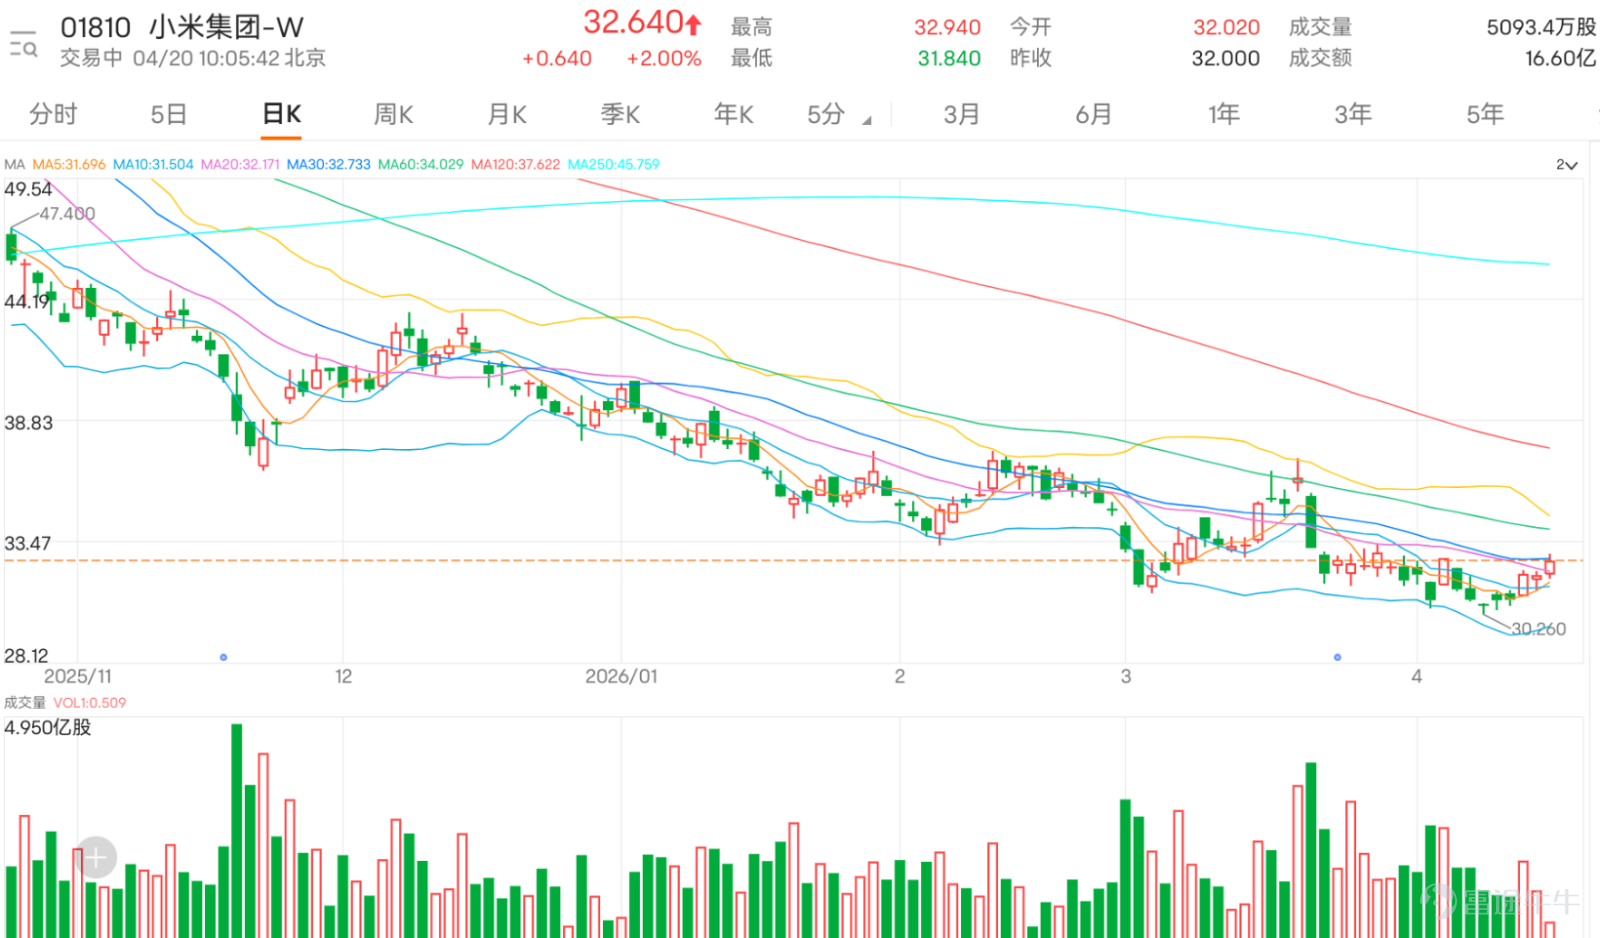Click the 昨收 value 32.000
1600x938 pixels.
1226,59
